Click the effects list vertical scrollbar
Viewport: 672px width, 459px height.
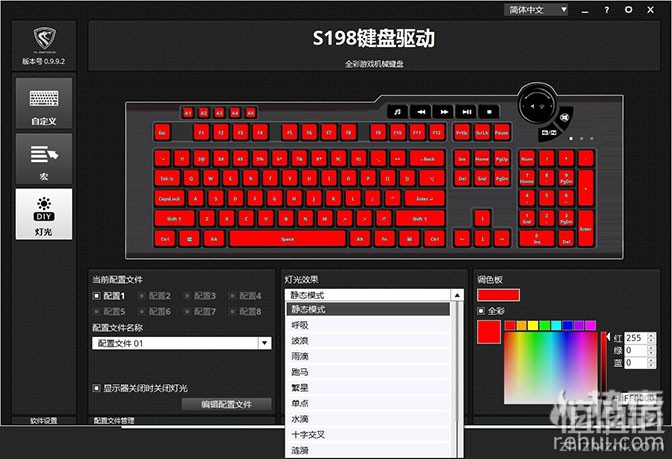click(458, 379)
